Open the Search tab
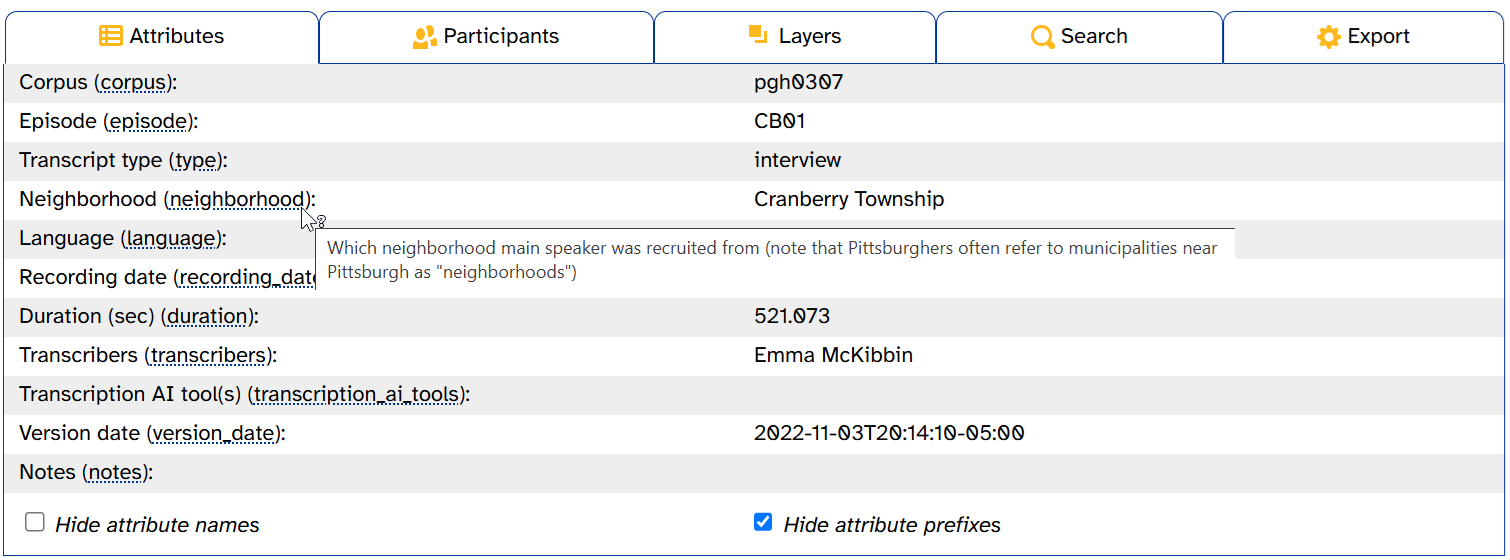 coord(1079,37)
